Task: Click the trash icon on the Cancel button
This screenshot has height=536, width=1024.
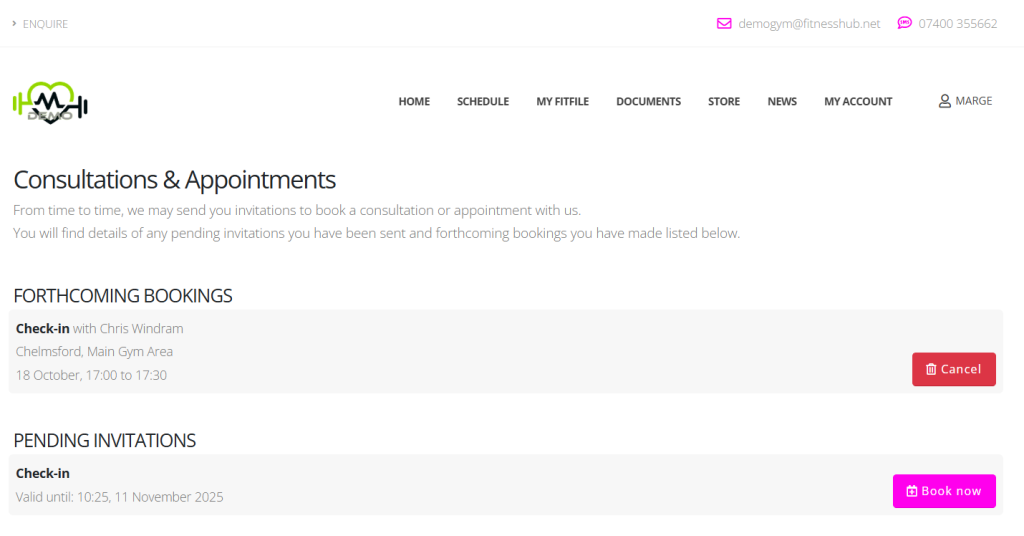Action: [931, 369]
